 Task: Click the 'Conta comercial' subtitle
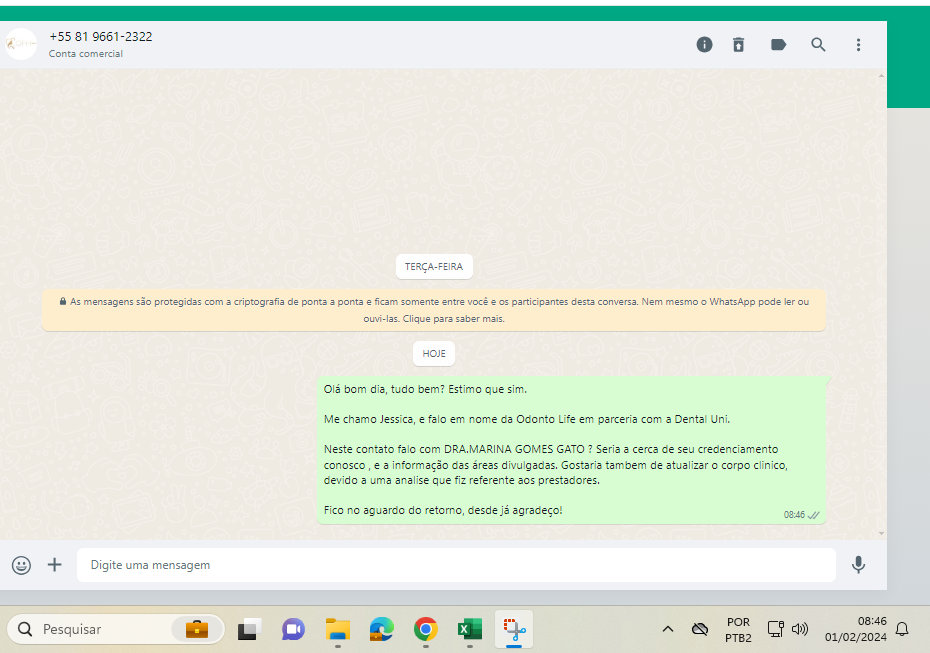pyautogui.click(x=85, y=53)
